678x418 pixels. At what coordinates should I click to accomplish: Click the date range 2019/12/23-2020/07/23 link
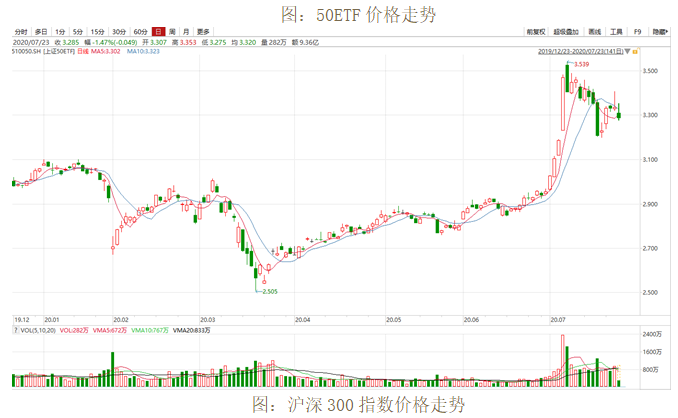[580, 51]
